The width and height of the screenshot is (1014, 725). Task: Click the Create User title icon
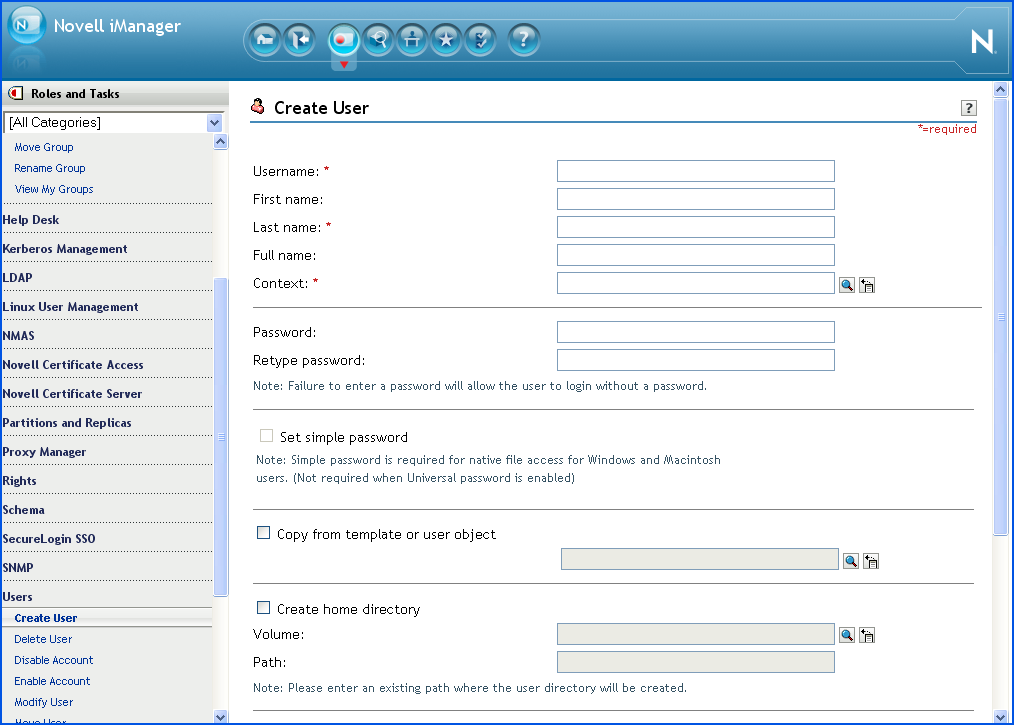(x=258, y=107)
